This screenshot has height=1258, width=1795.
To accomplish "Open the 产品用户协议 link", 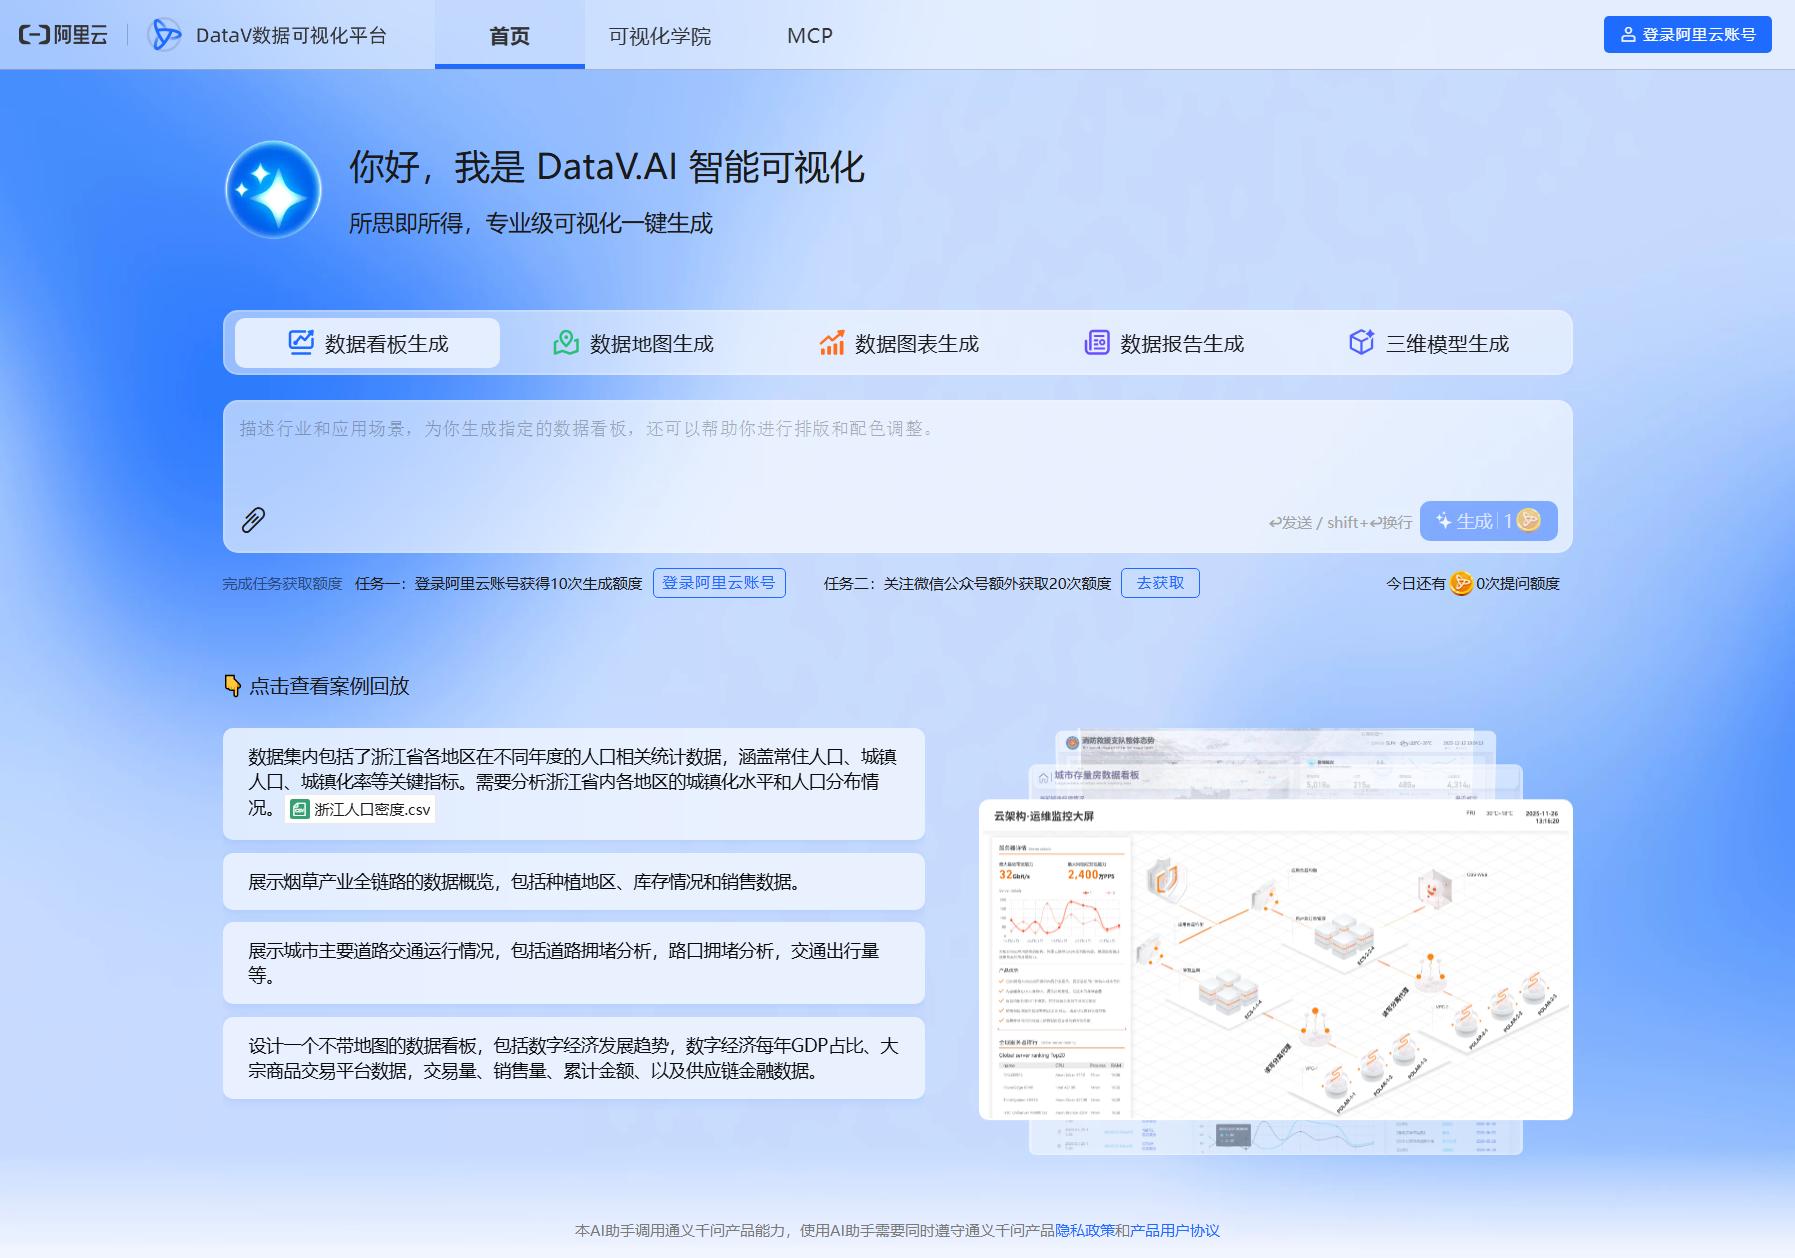I will coord(1175,1231).
